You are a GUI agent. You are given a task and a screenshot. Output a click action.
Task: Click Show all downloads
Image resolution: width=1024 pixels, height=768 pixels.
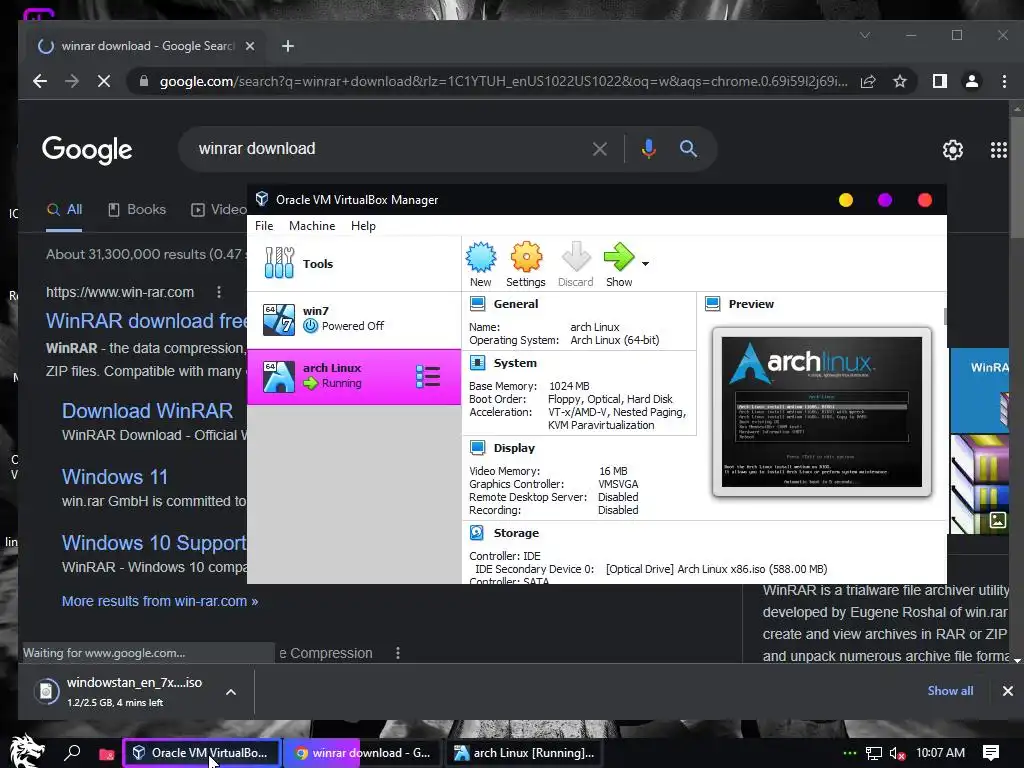[950, 691]
